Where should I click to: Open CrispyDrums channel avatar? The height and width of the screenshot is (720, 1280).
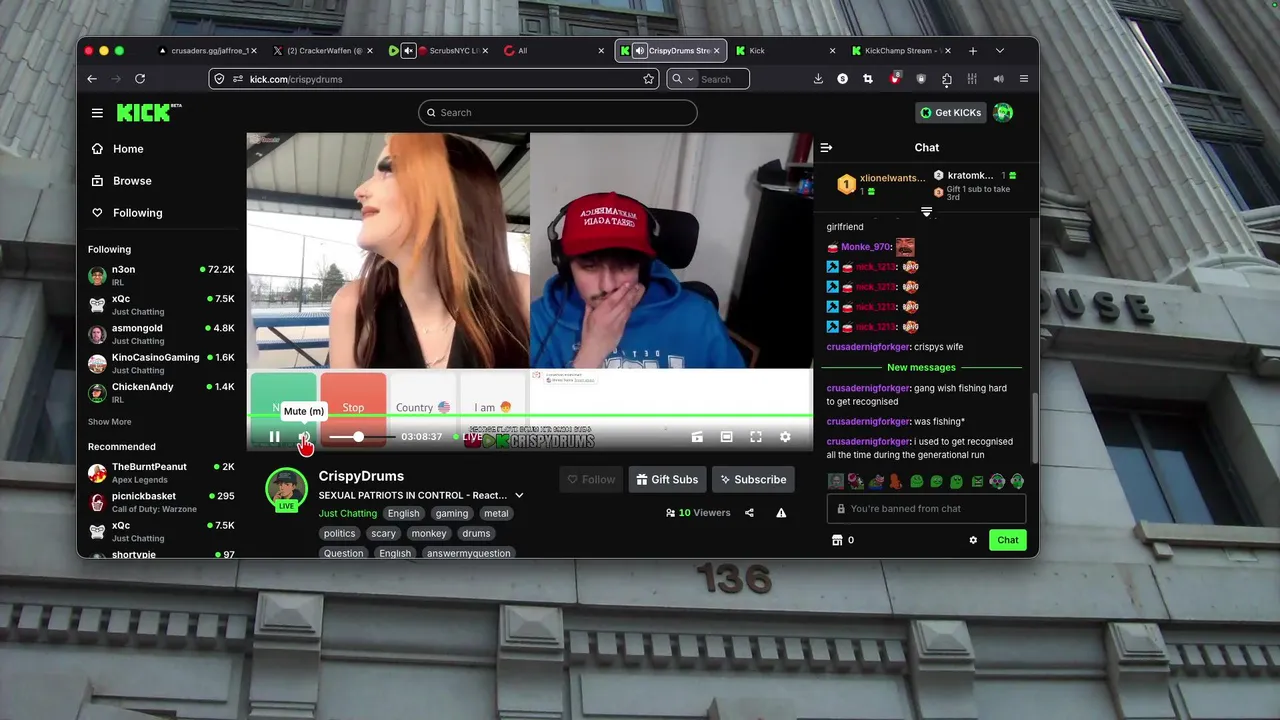pos(286,488)
